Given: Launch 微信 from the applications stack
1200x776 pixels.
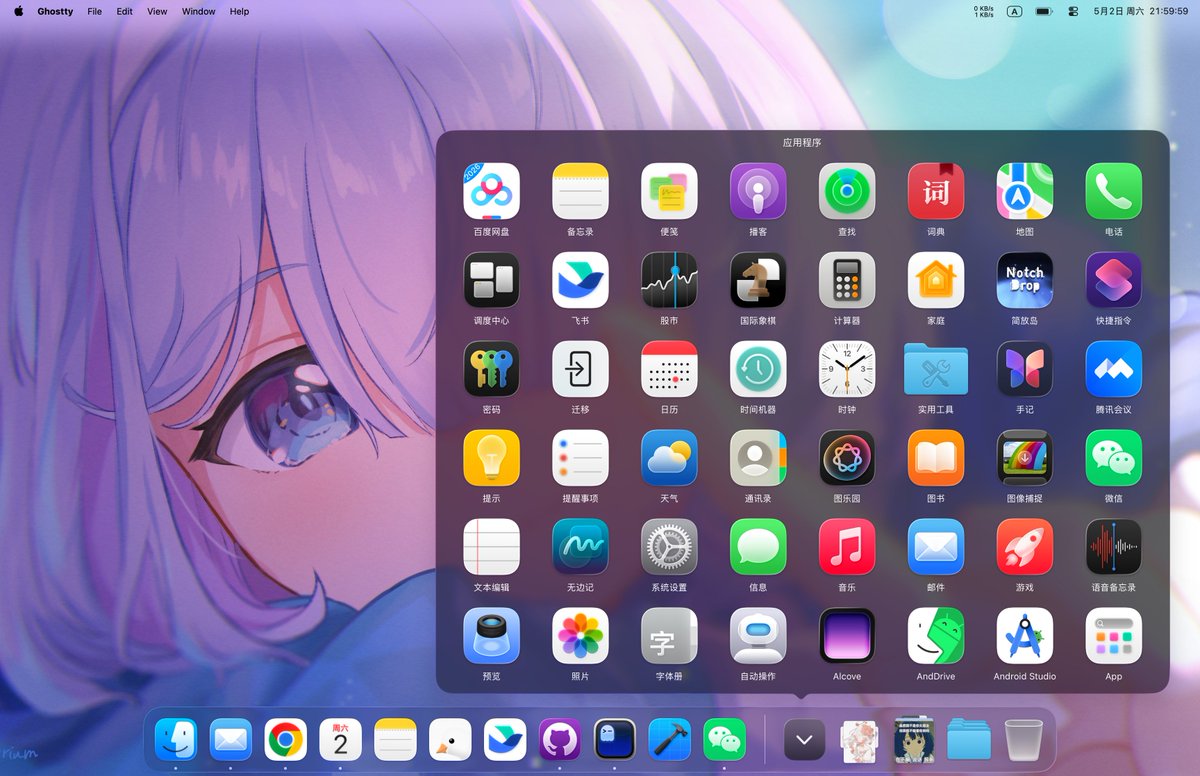Looking at the screenshot, I should point(1114,458).
